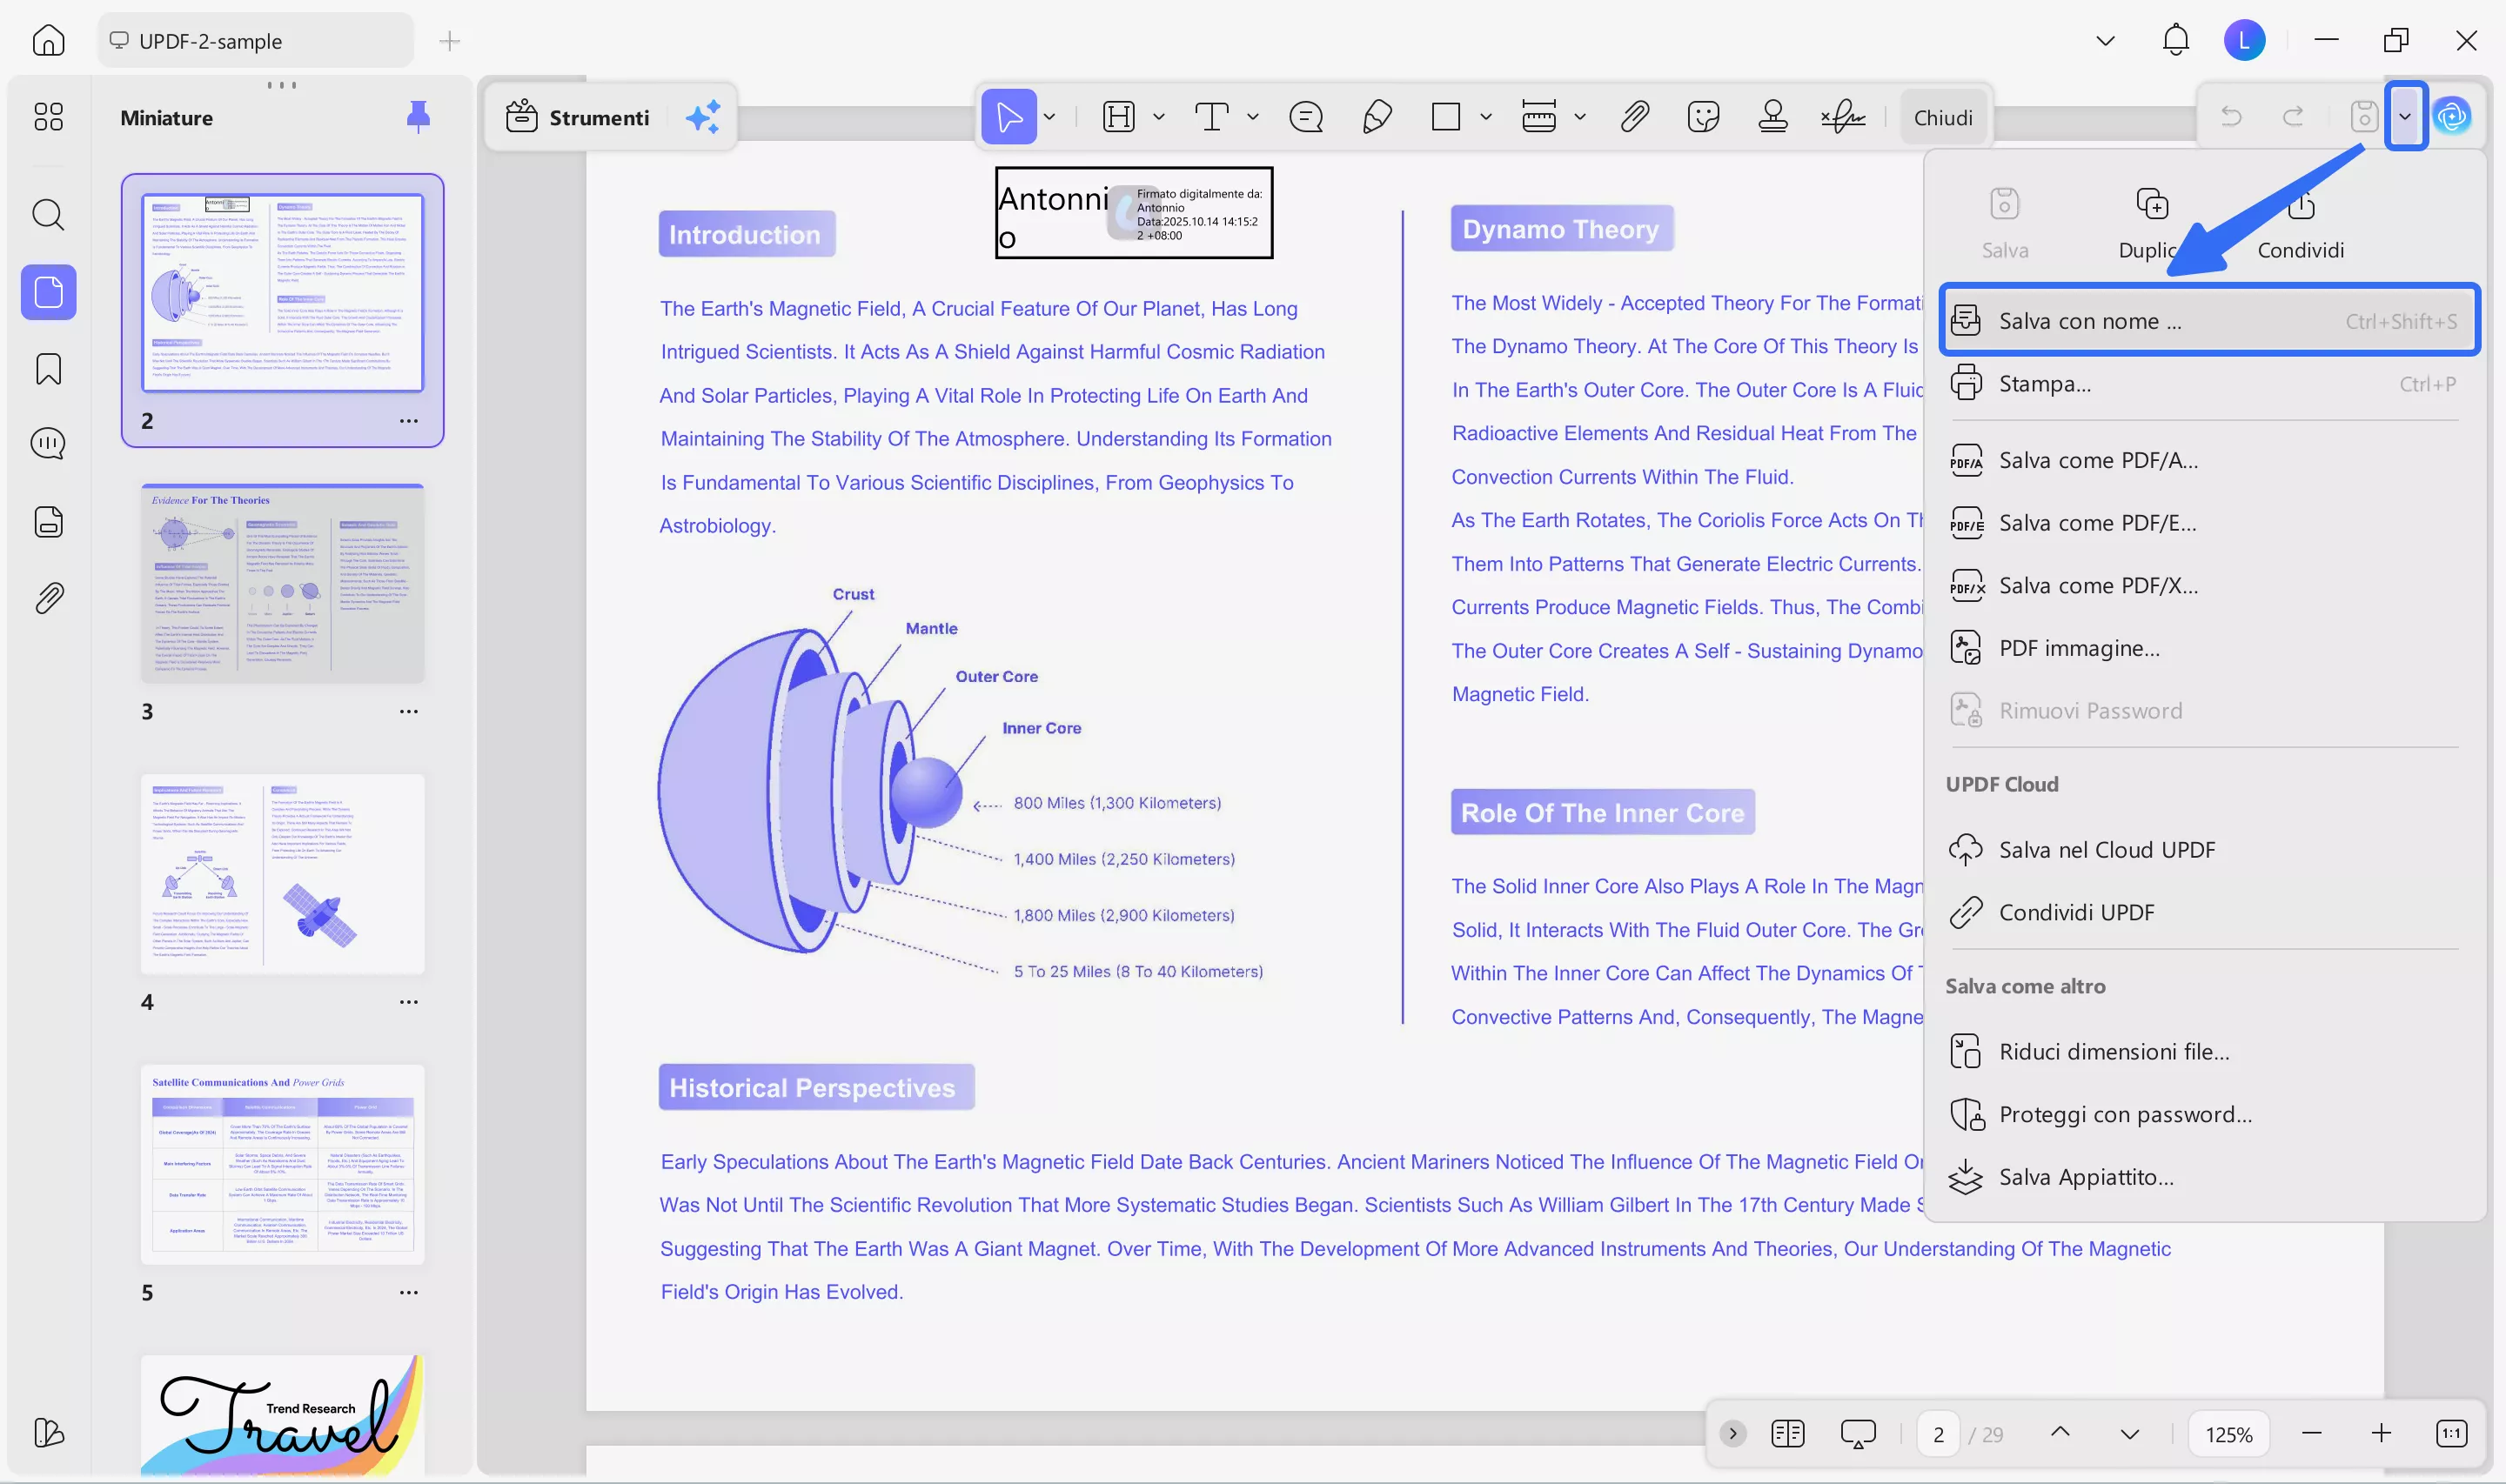Select the rectangle shape tool
The width and height of the screenshot is (2506, 1484).
(x=1447, y=117)
